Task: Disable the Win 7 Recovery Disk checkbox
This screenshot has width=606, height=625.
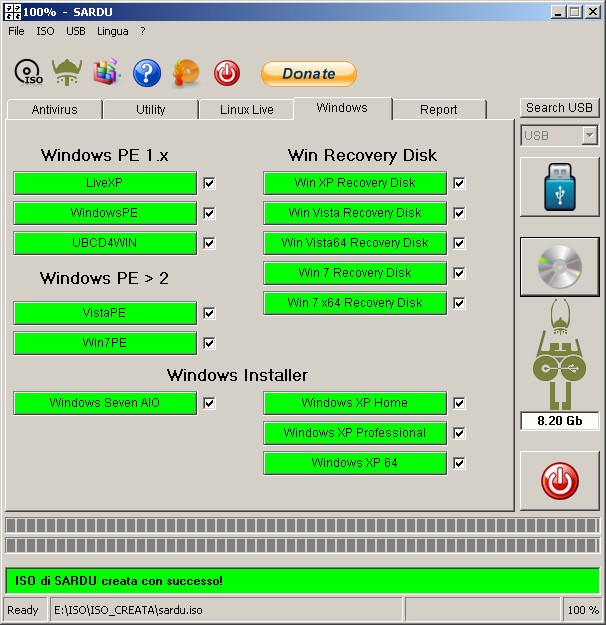Action: pos(459,273)
